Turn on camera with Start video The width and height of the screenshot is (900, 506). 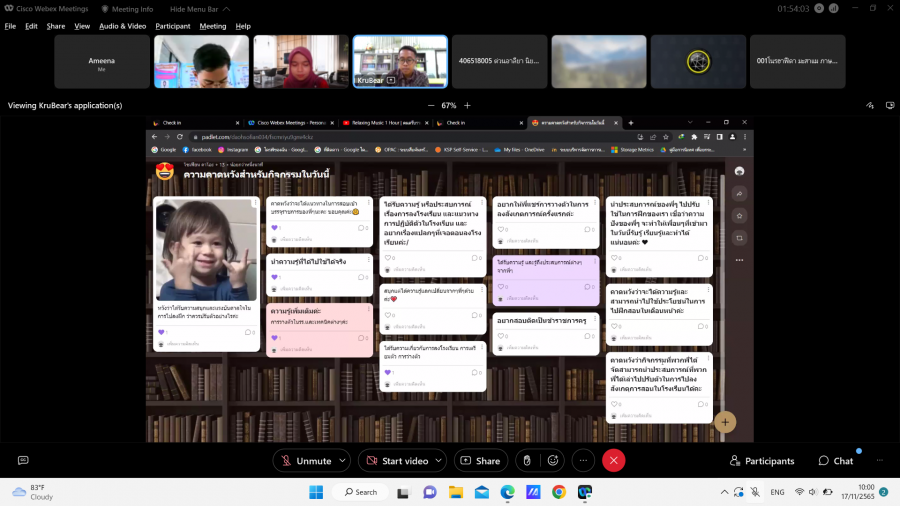pos(397,461)
